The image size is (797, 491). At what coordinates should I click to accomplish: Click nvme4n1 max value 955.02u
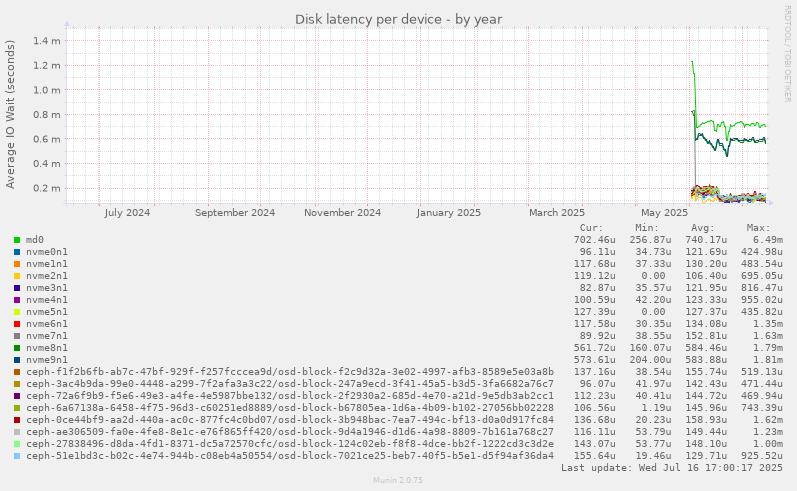762,300
